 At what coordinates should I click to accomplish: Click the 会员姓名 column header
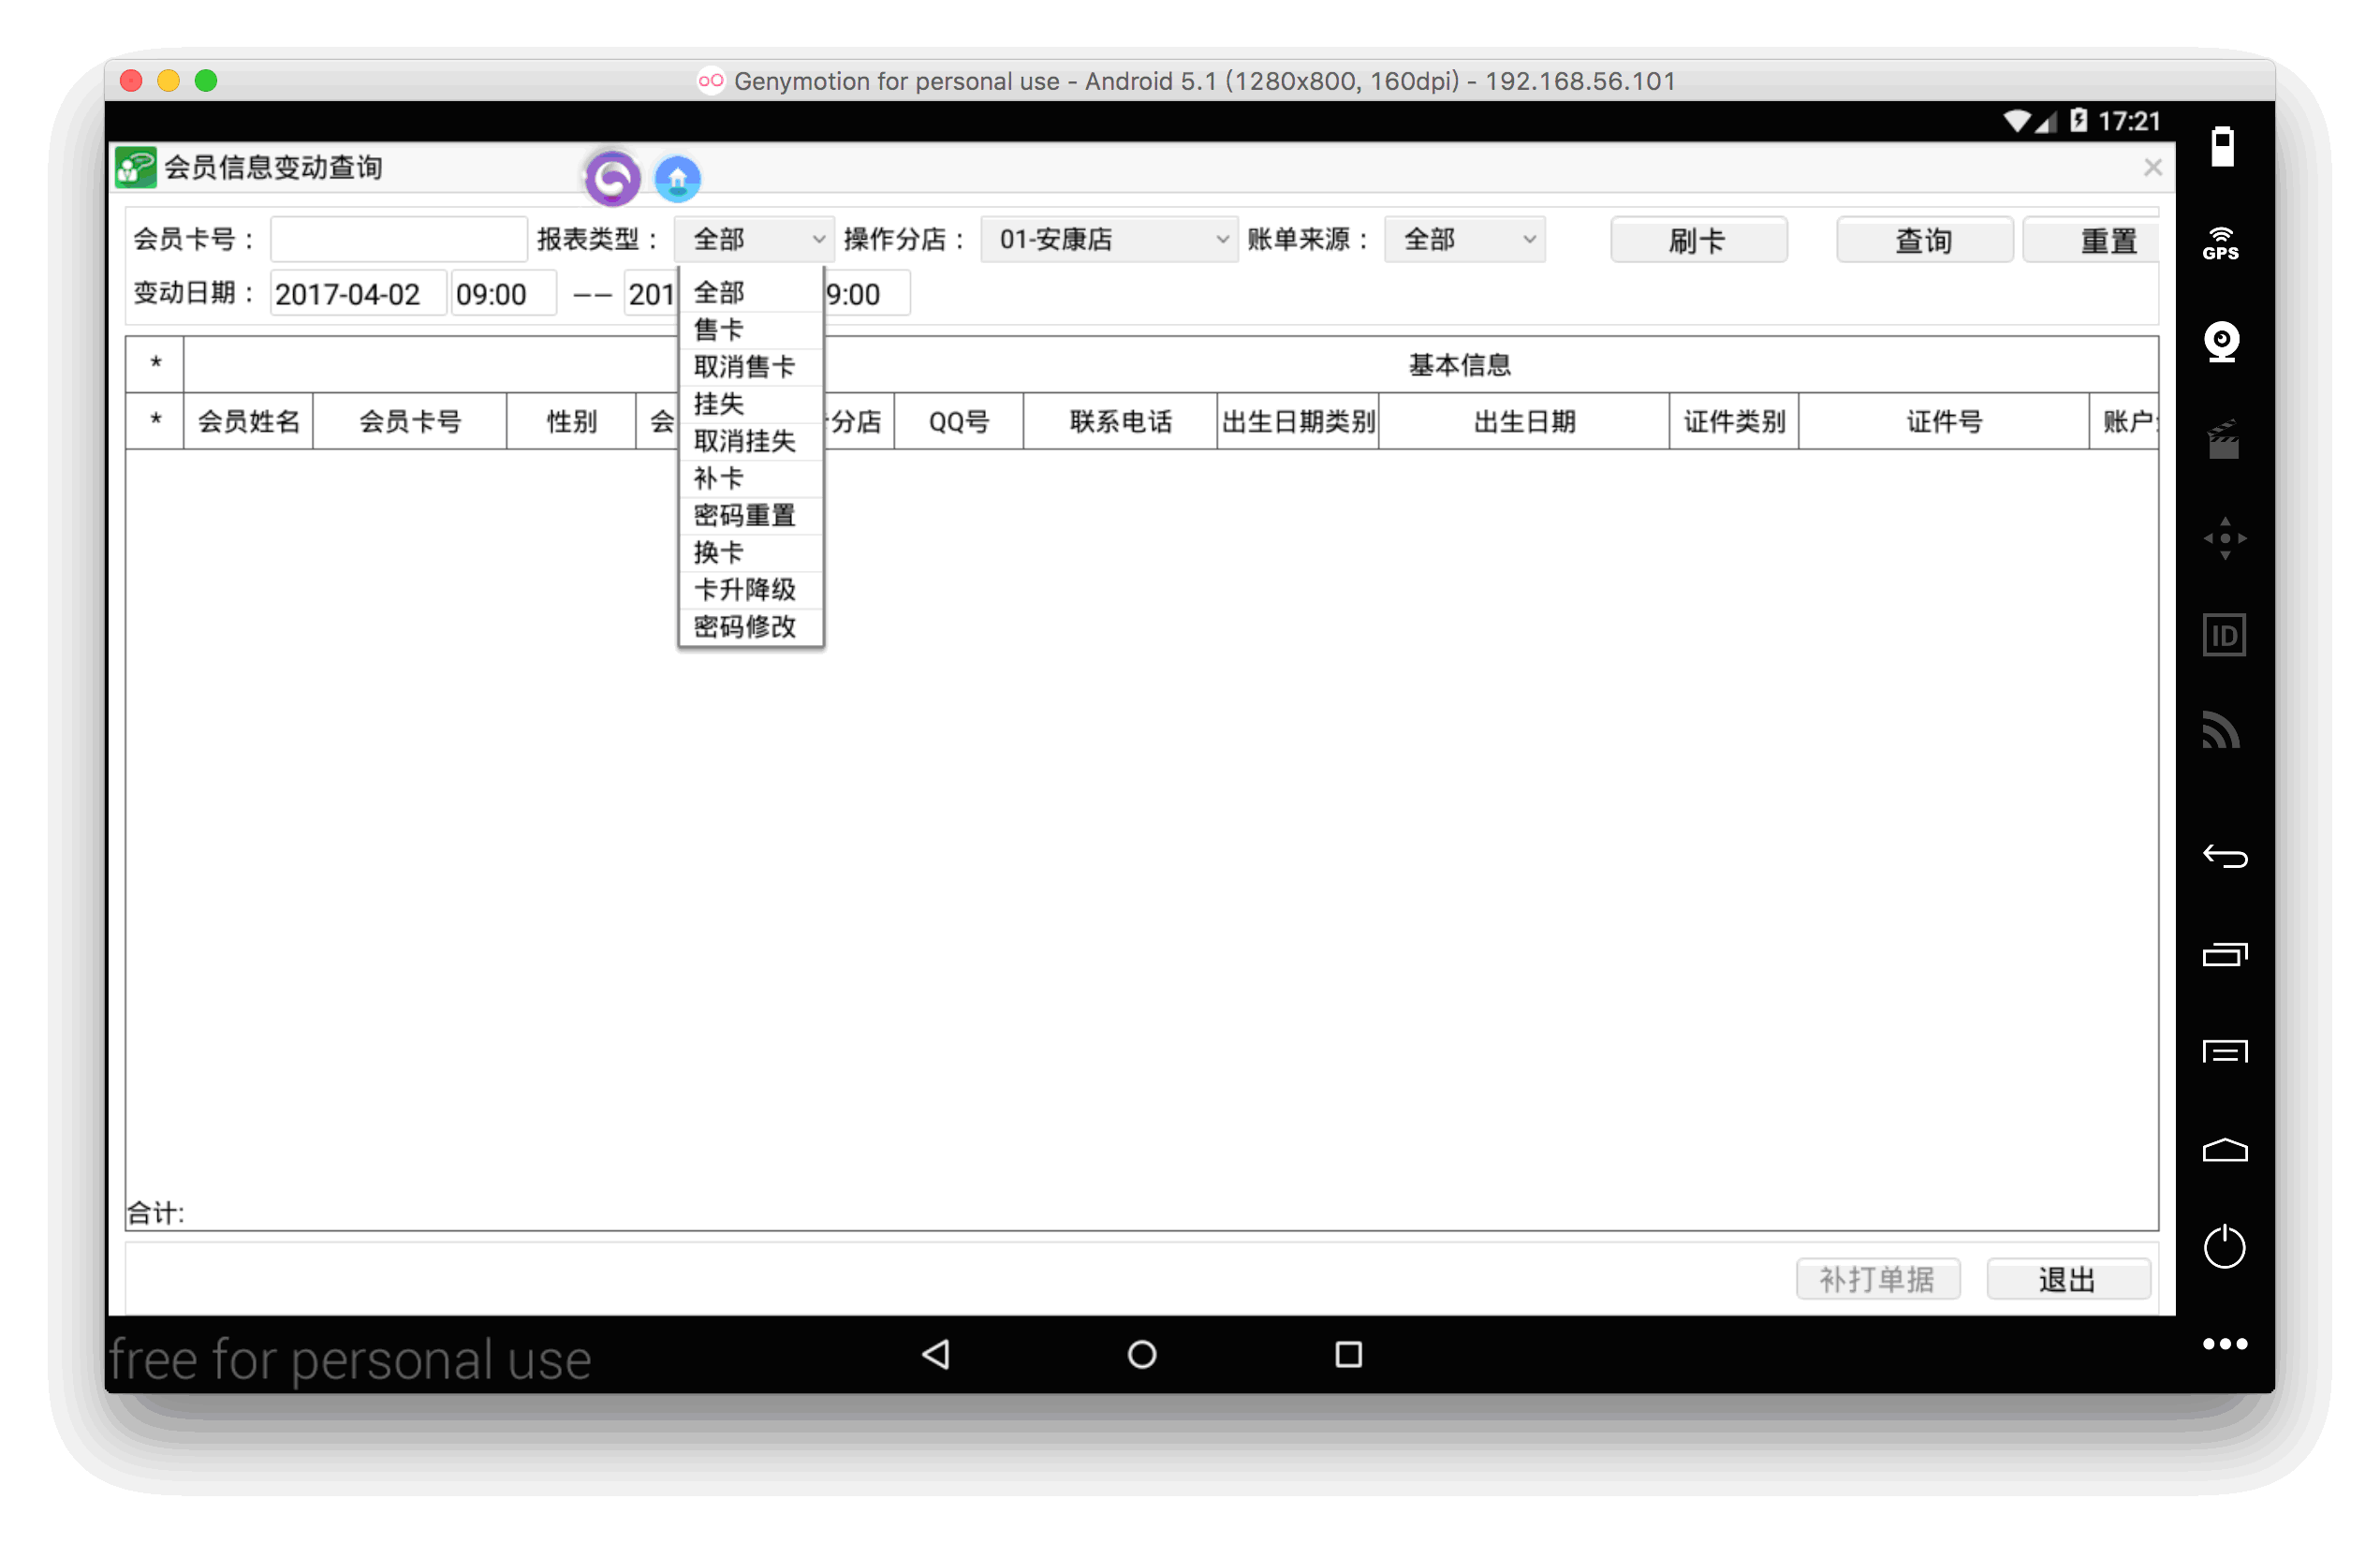pyautogui.click(x=248, y=422)
